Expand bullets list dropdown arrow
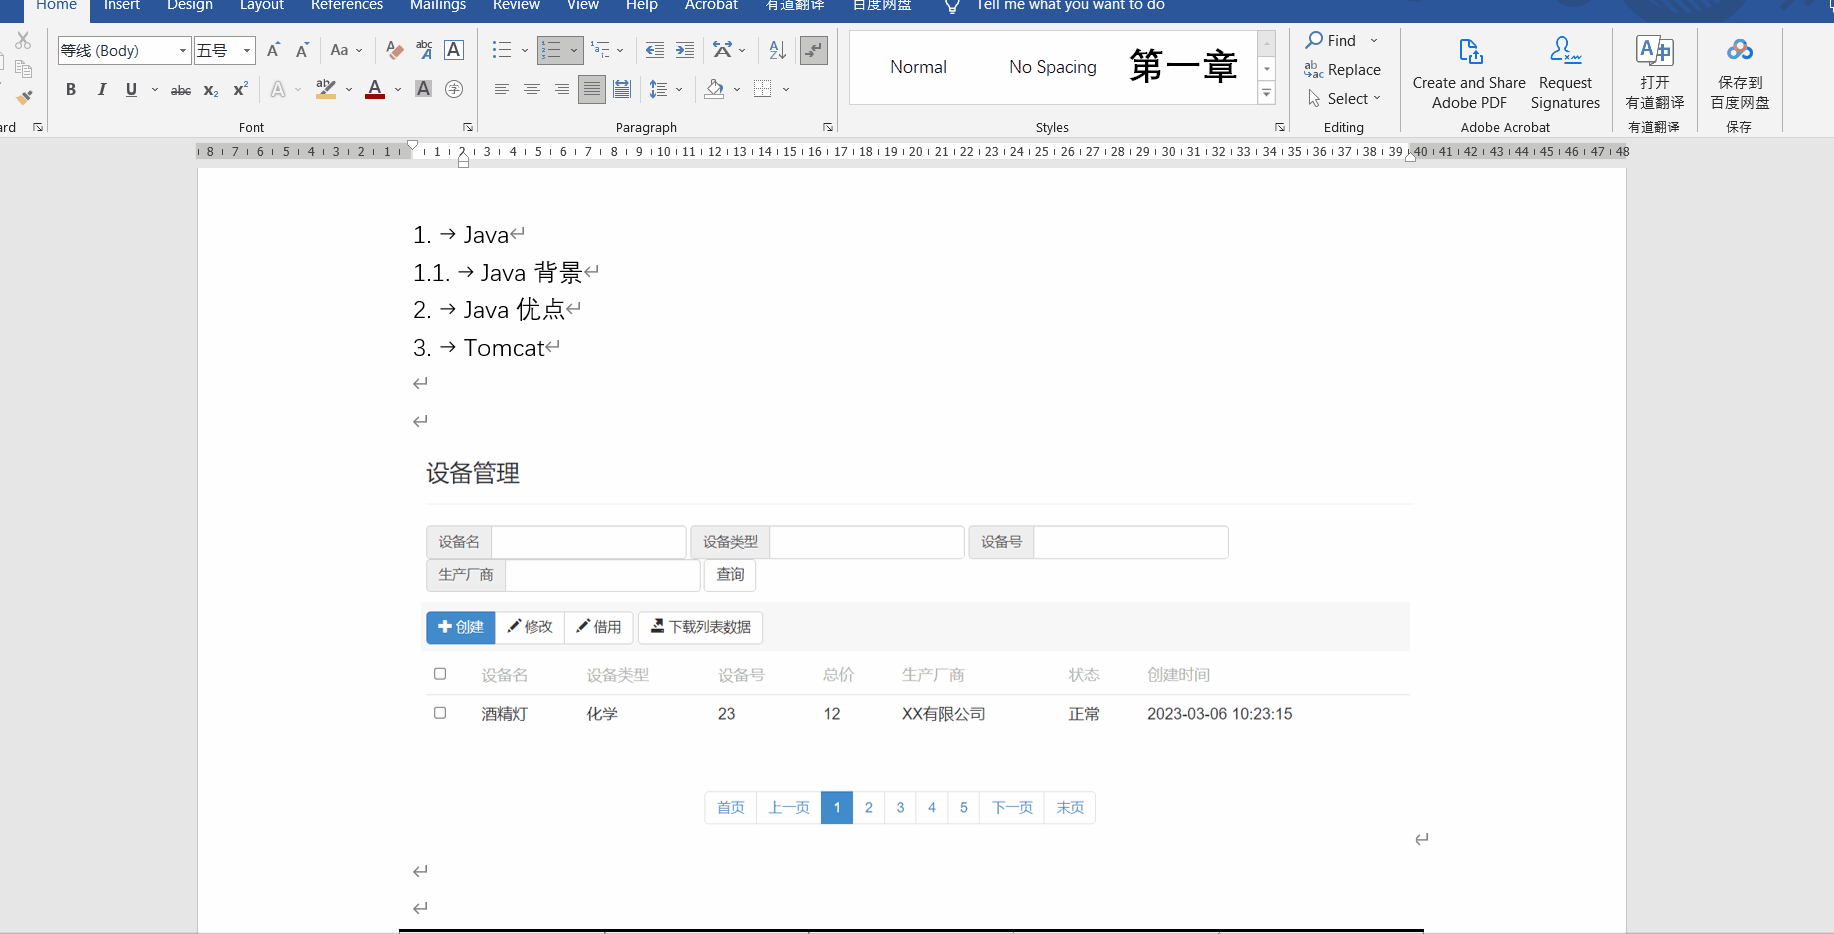The height and width of the screenshot is (934, 1834). 525,50
